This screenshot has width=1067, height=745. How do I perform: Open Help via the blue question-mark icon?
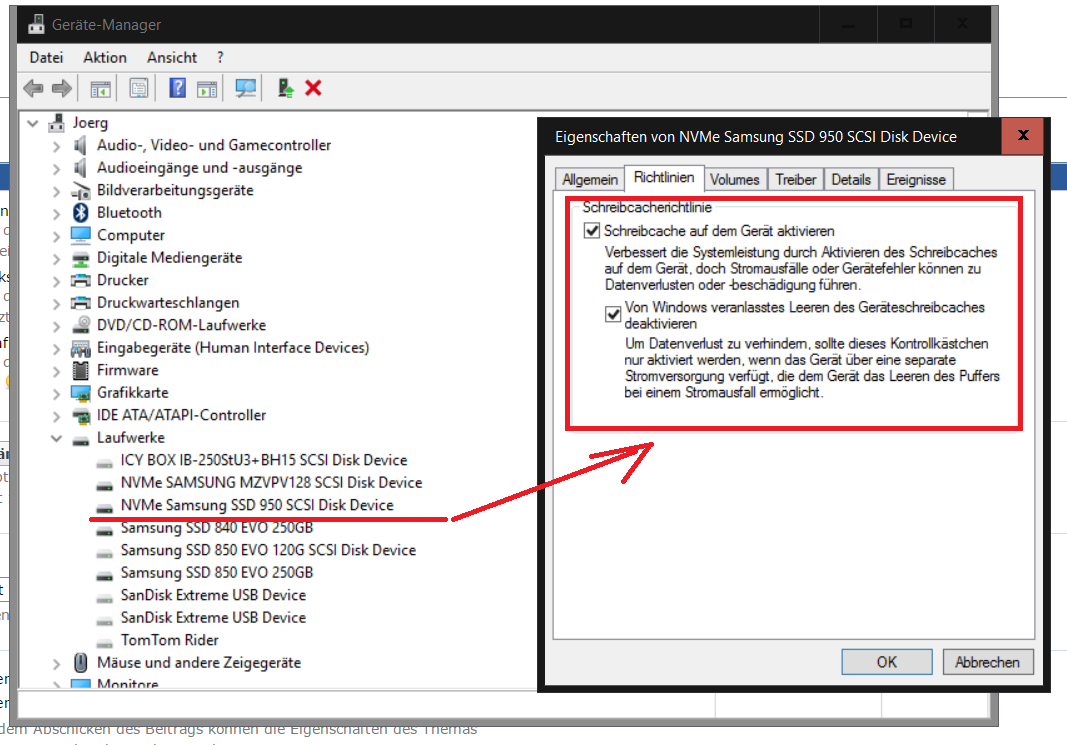[x=178, y=88]
